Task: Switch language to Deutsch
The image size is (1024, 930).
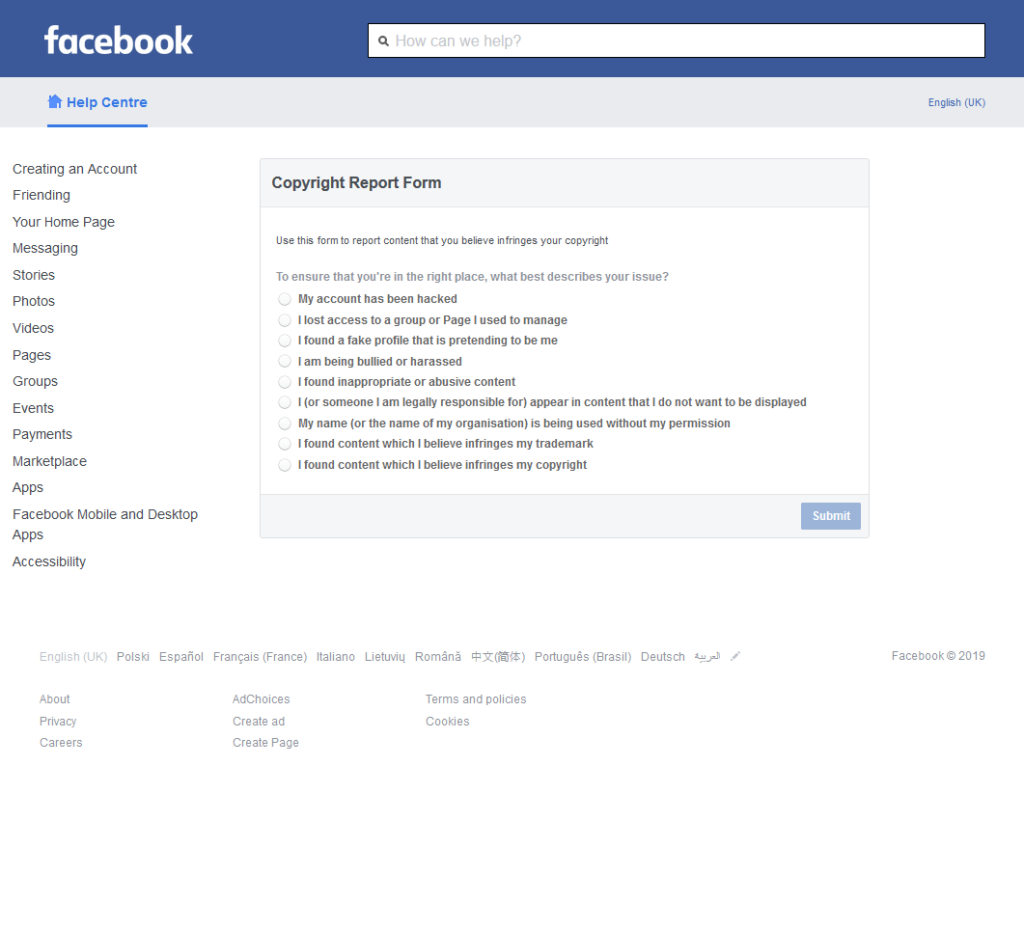Action: (663, 656)
